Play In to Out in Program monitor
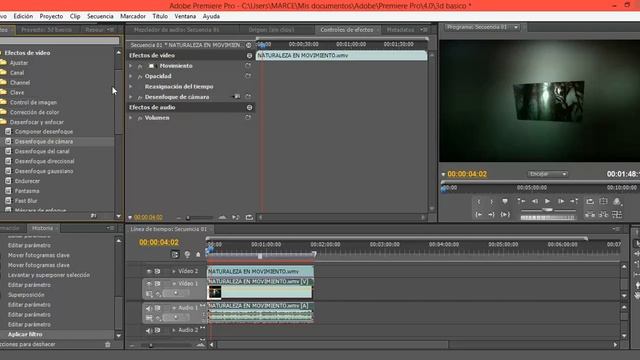Viewport: 640px width, 360px height. pos(505,214)
